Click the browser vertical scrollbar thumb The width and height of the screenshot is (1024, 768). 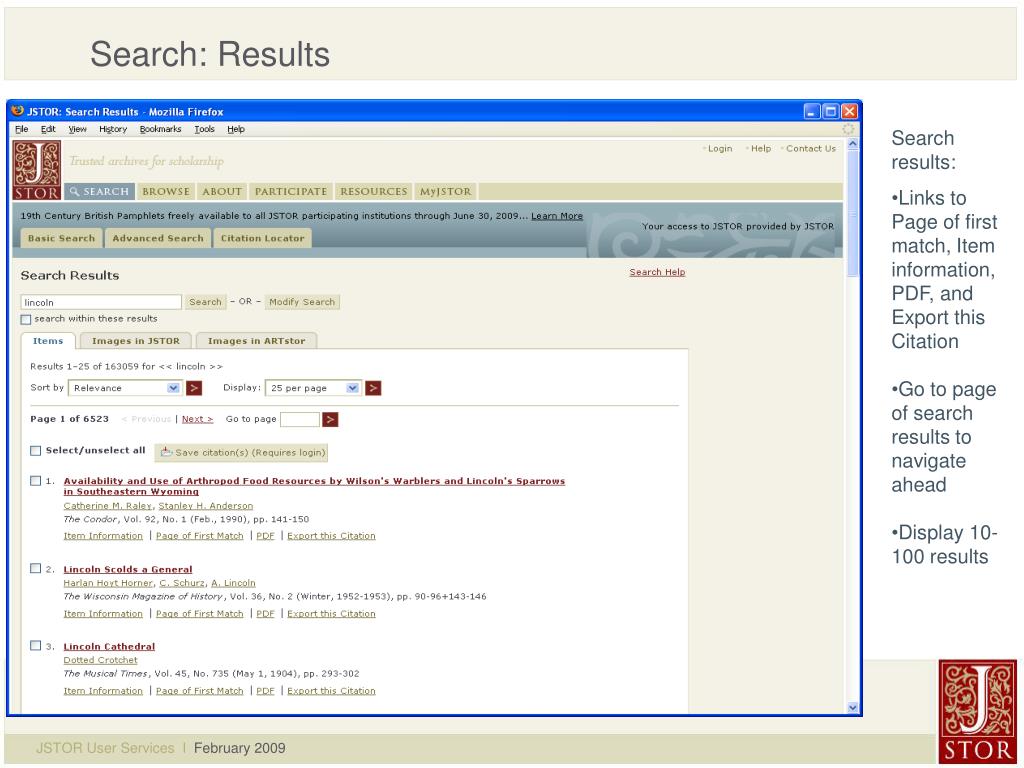click(852, 215)
